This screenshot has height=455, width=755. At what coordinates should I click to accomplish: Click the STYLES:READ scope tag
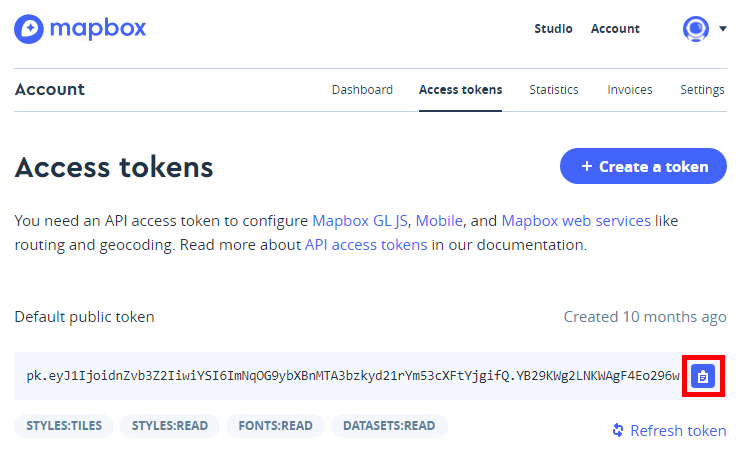170,426
